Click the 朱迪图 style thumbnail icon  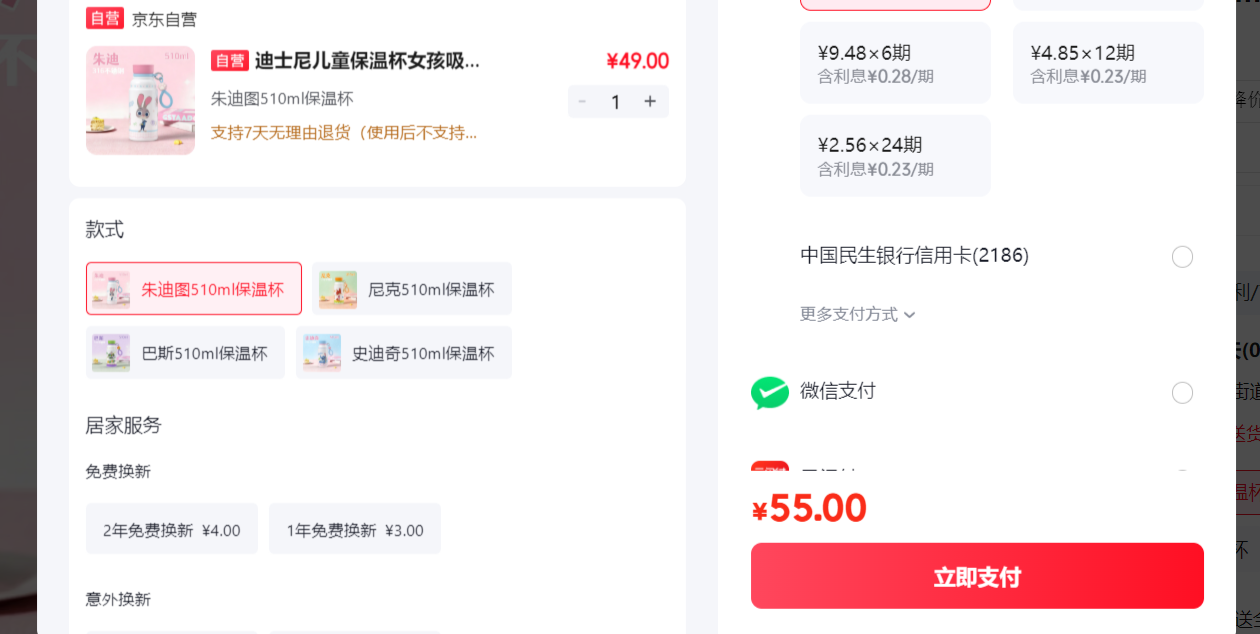click(111, 289)
